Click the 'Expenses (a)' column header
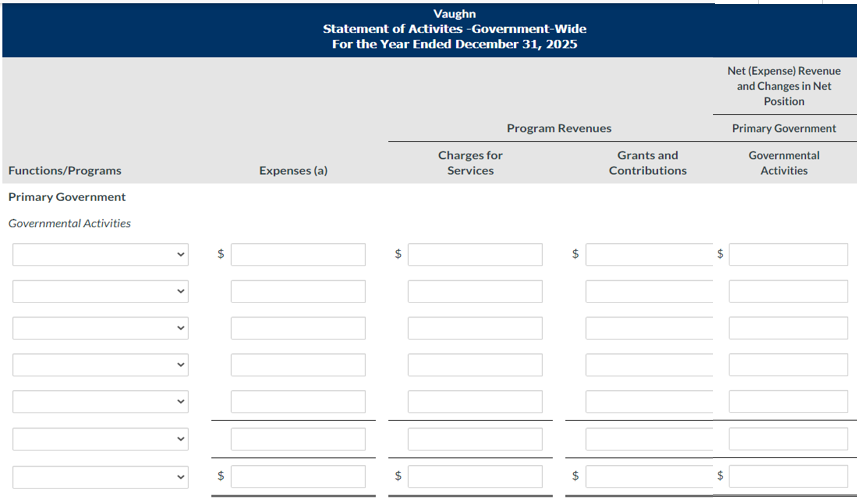This screenshot has width=857, height=498. click(294, 171)
